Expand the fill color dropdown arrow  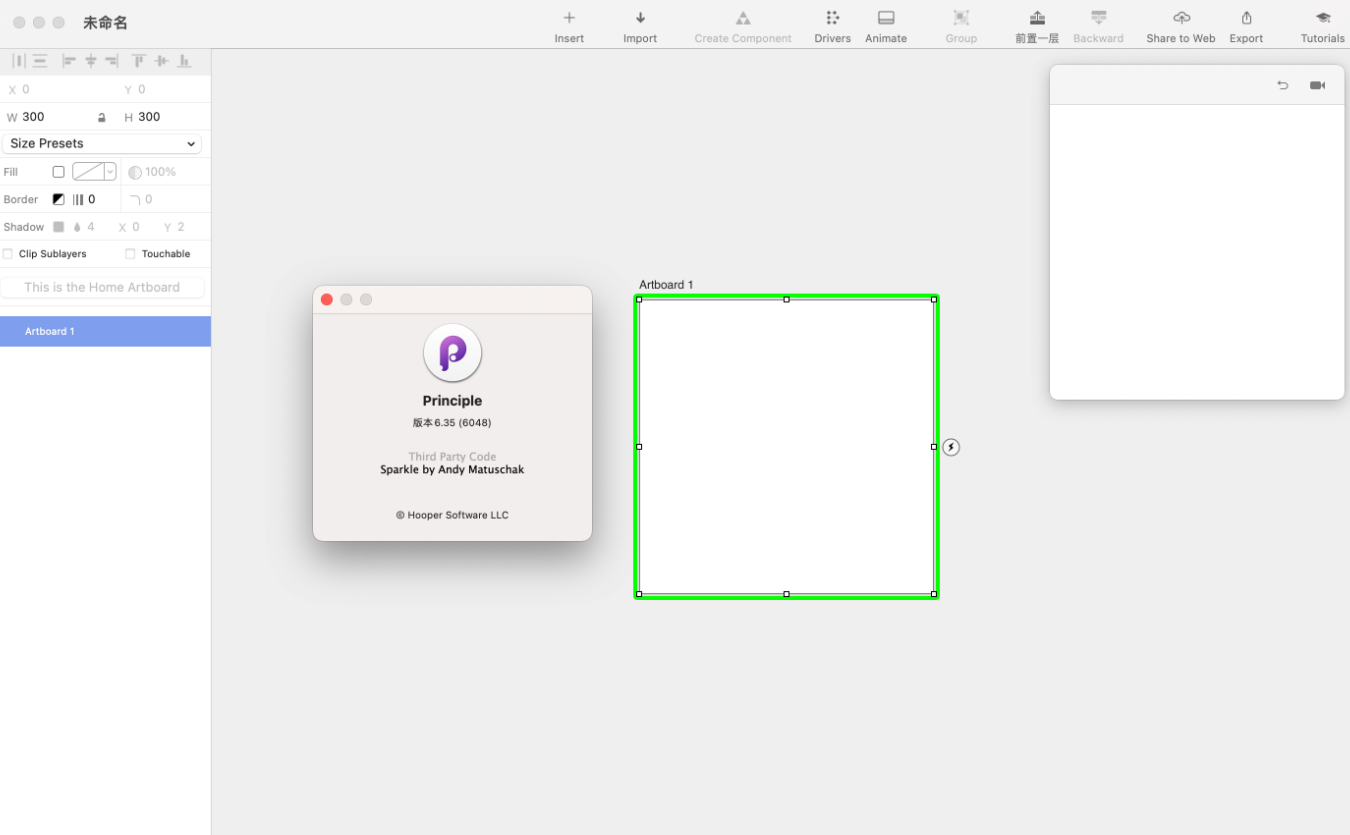coord(110,172)
